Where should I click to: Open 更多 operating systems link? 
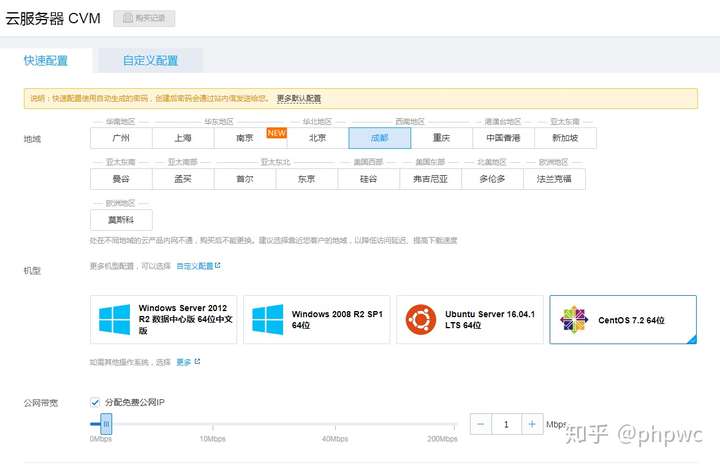pyautogui.click(x=184, y=362)
